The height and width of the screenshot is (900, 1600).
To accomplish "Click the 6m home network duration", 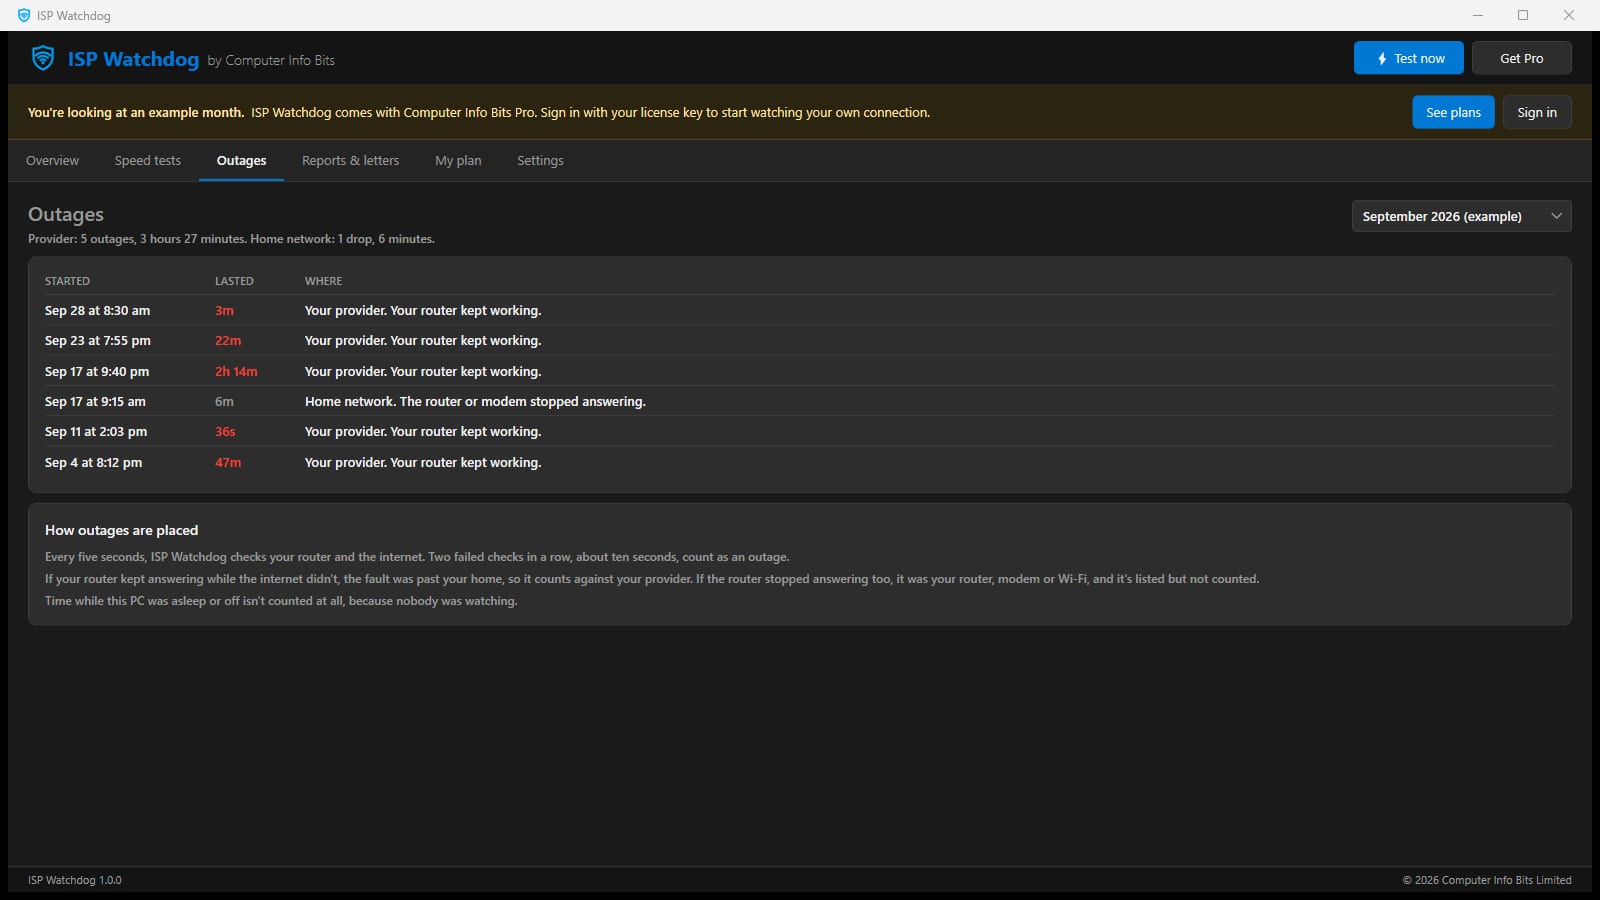I will click(224, 401).
